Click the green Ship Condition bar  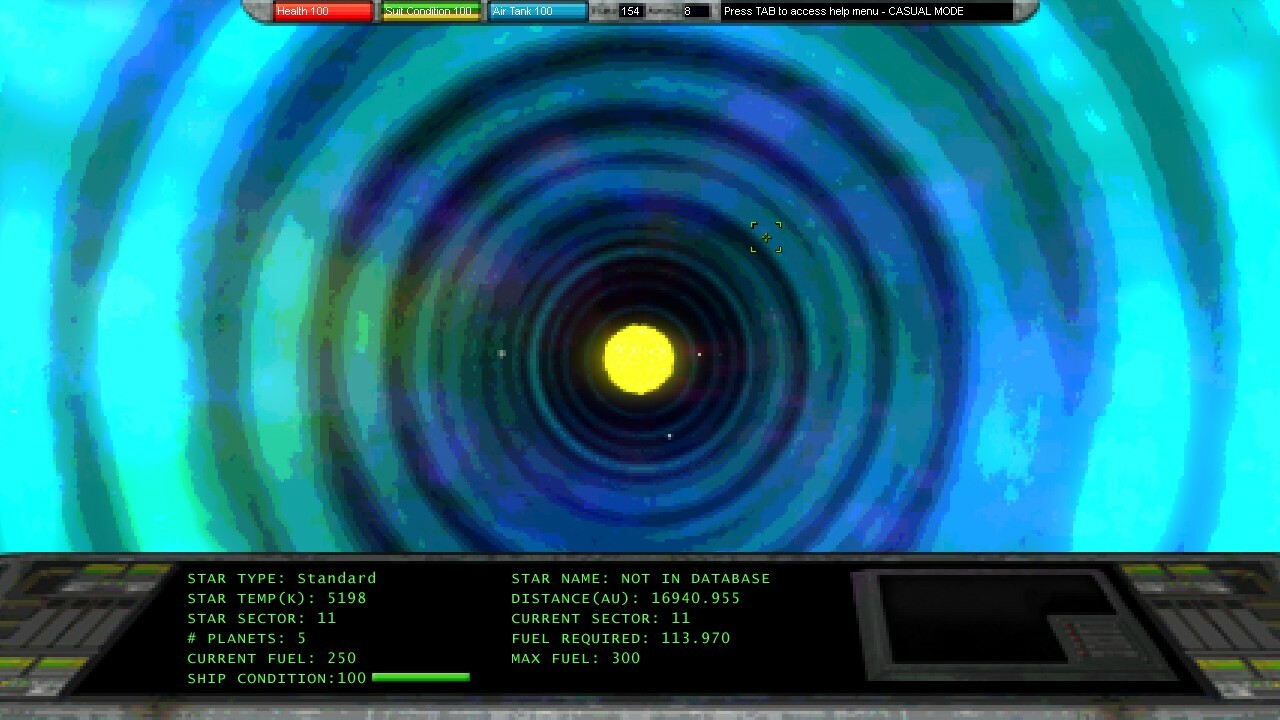420,678
